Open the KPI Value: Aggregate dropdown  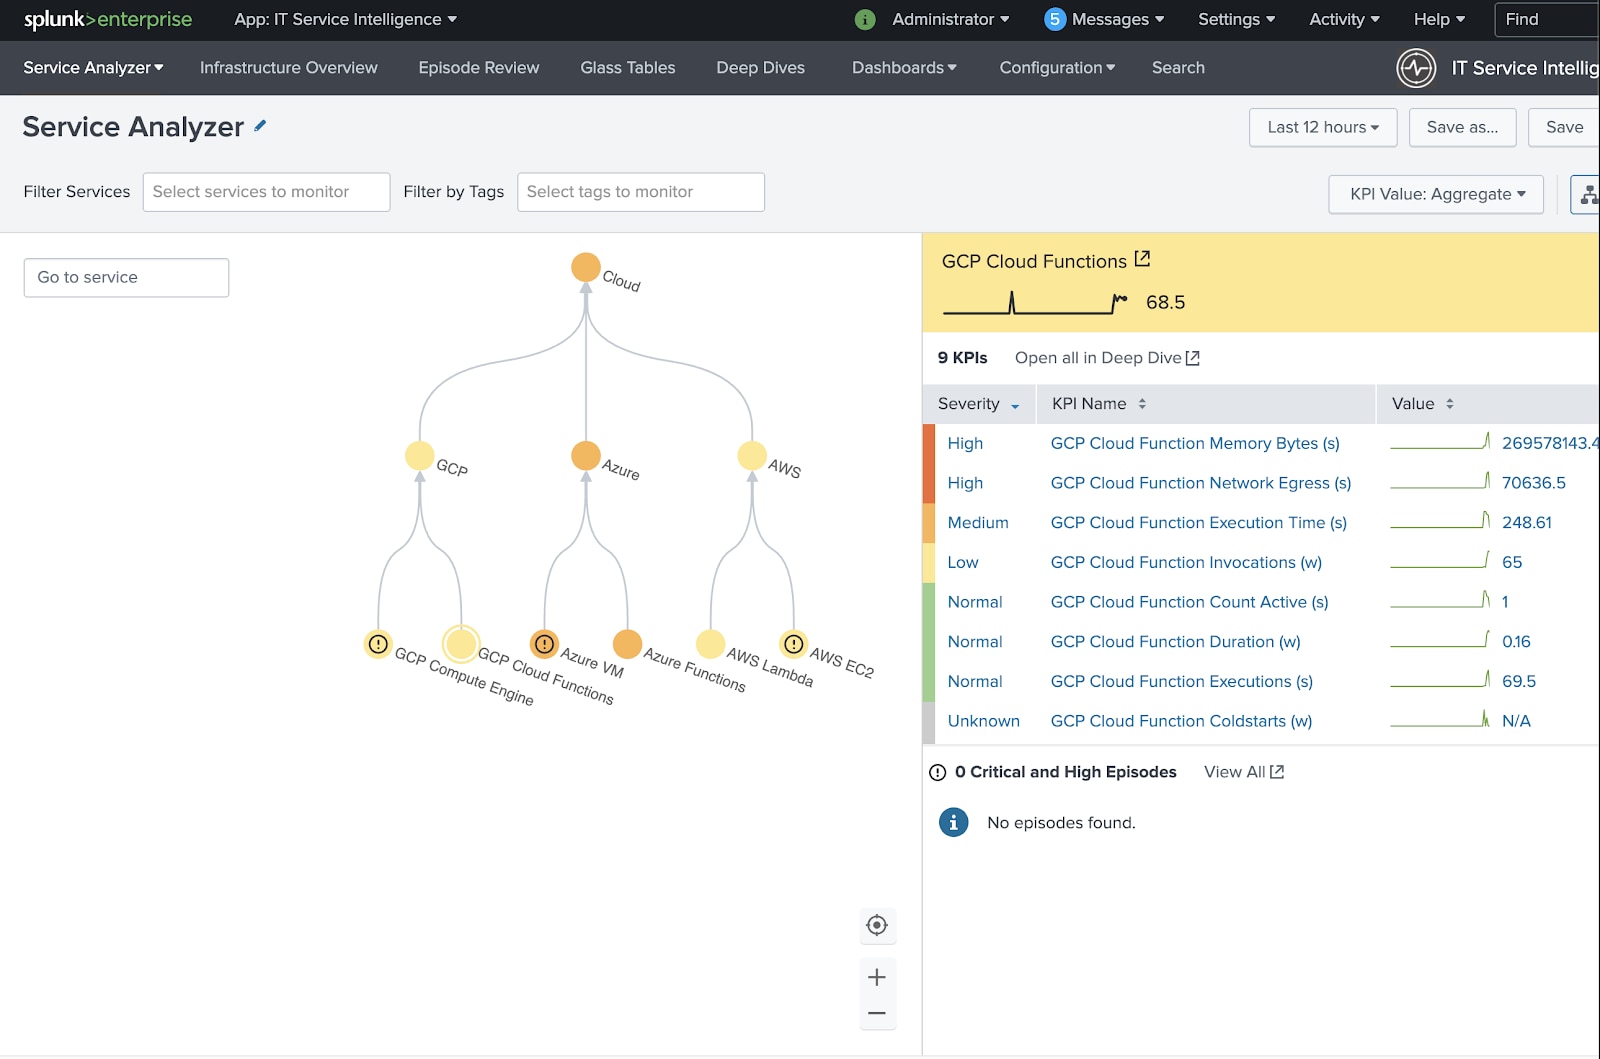pos(1436,194)
